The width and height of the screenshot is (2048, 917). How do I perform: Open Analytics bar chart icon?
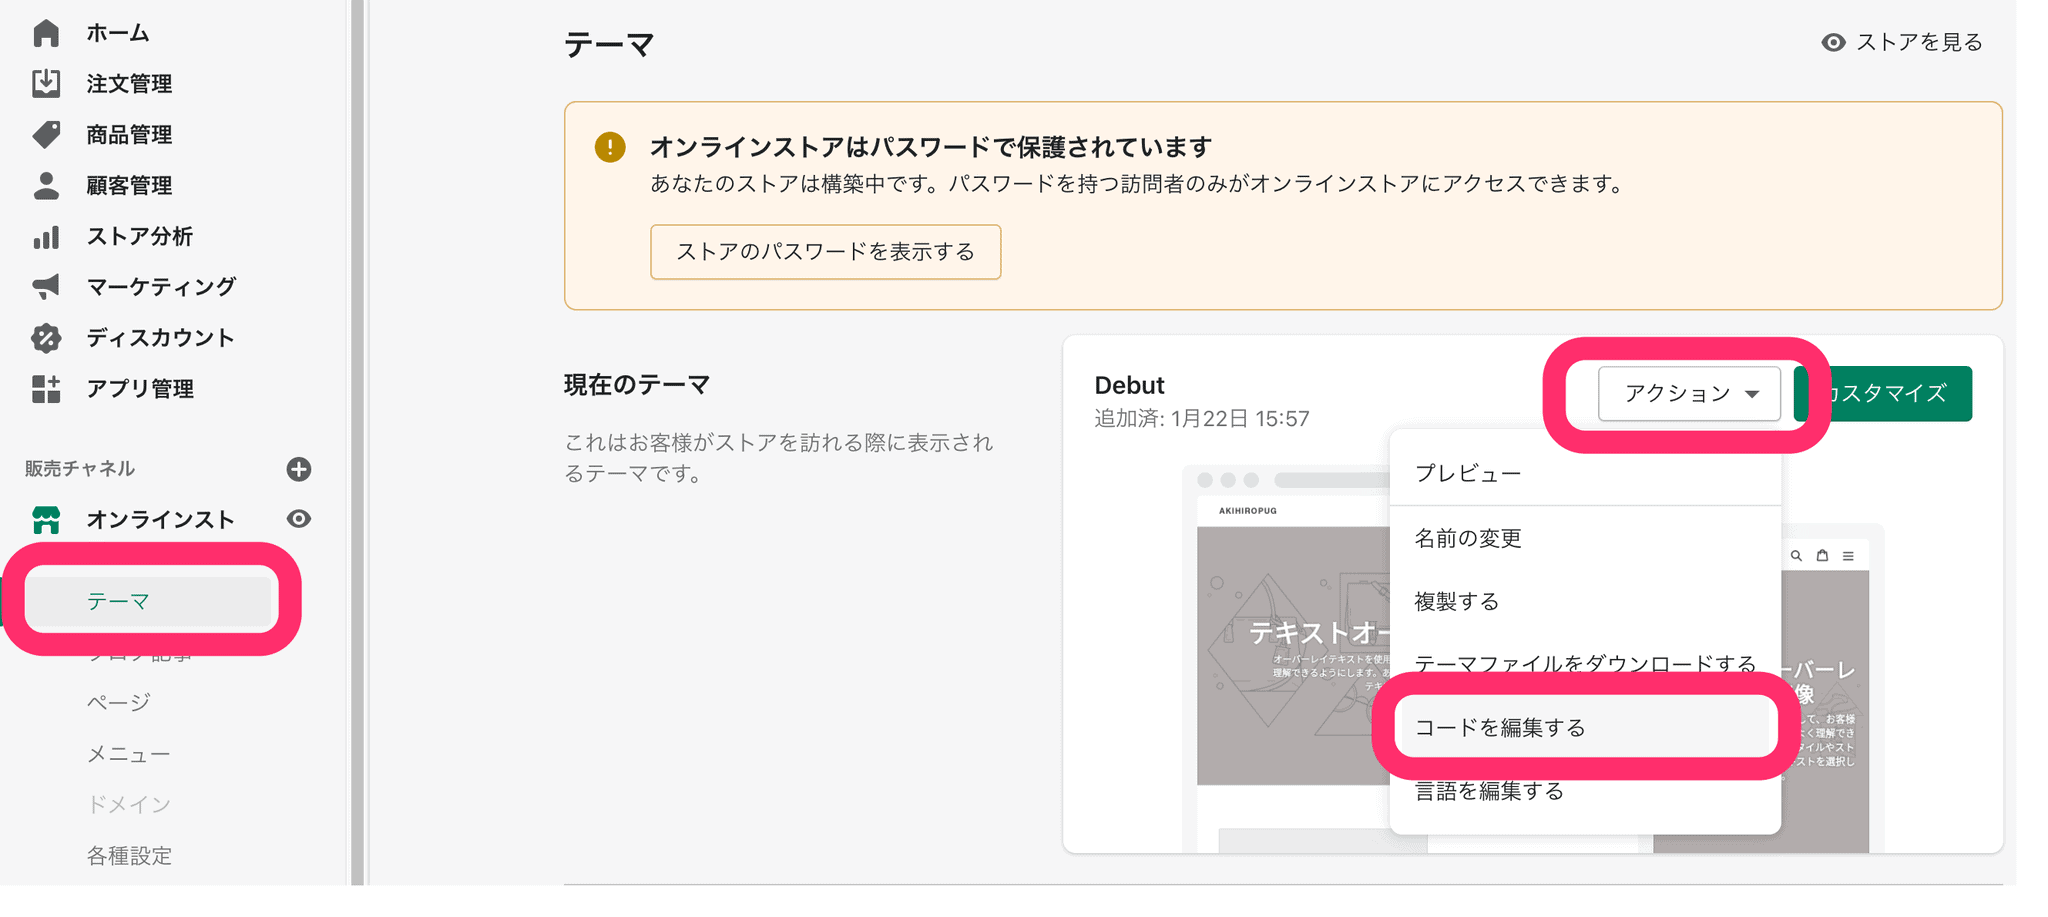46,237
